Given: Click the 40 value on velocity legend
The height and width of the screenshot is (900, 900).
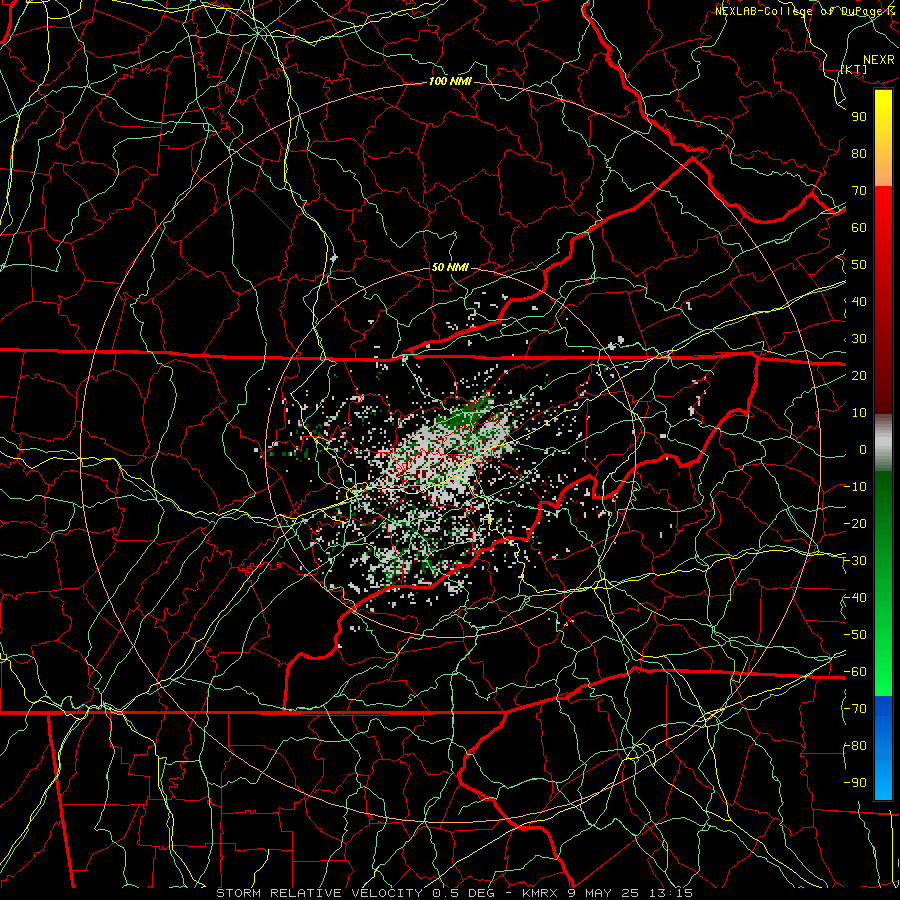Looking at the screenshot, I should (x=859, y=302).
